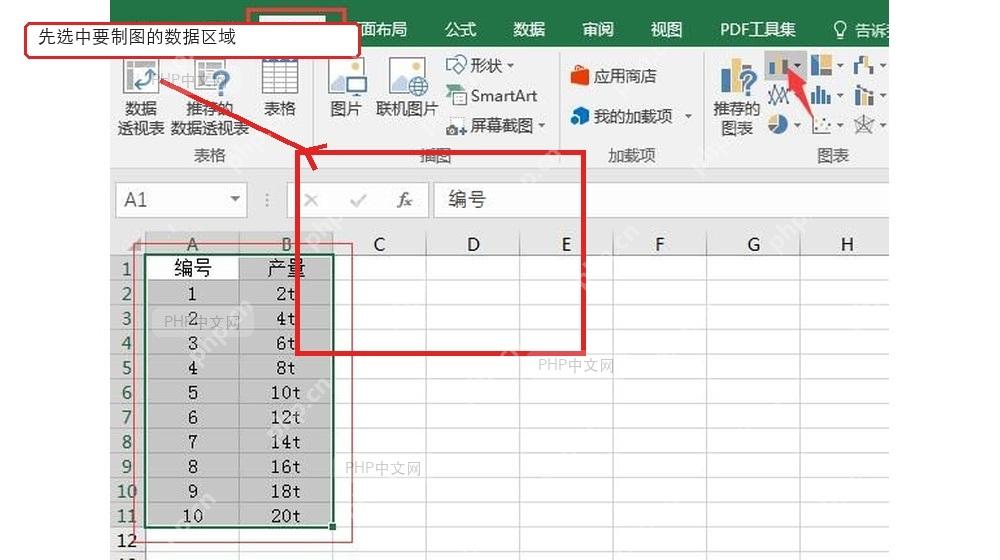
Task: Click the Tell Me lightbulb icon
Action: (x=840, y=29)
